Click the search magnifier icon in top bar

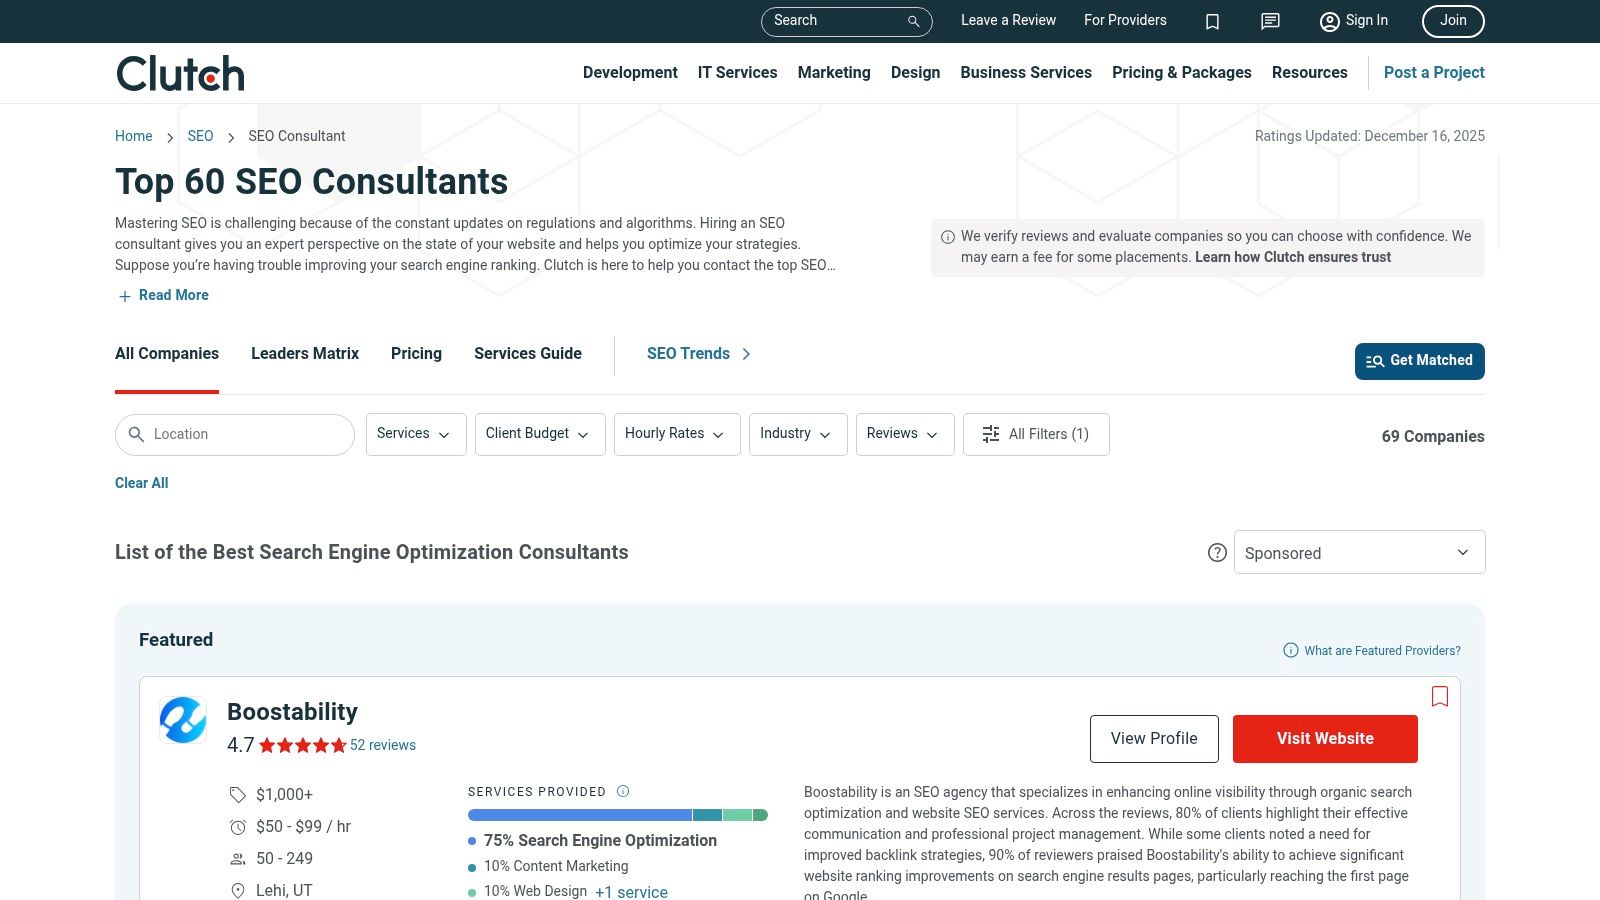tap(913, 21)
